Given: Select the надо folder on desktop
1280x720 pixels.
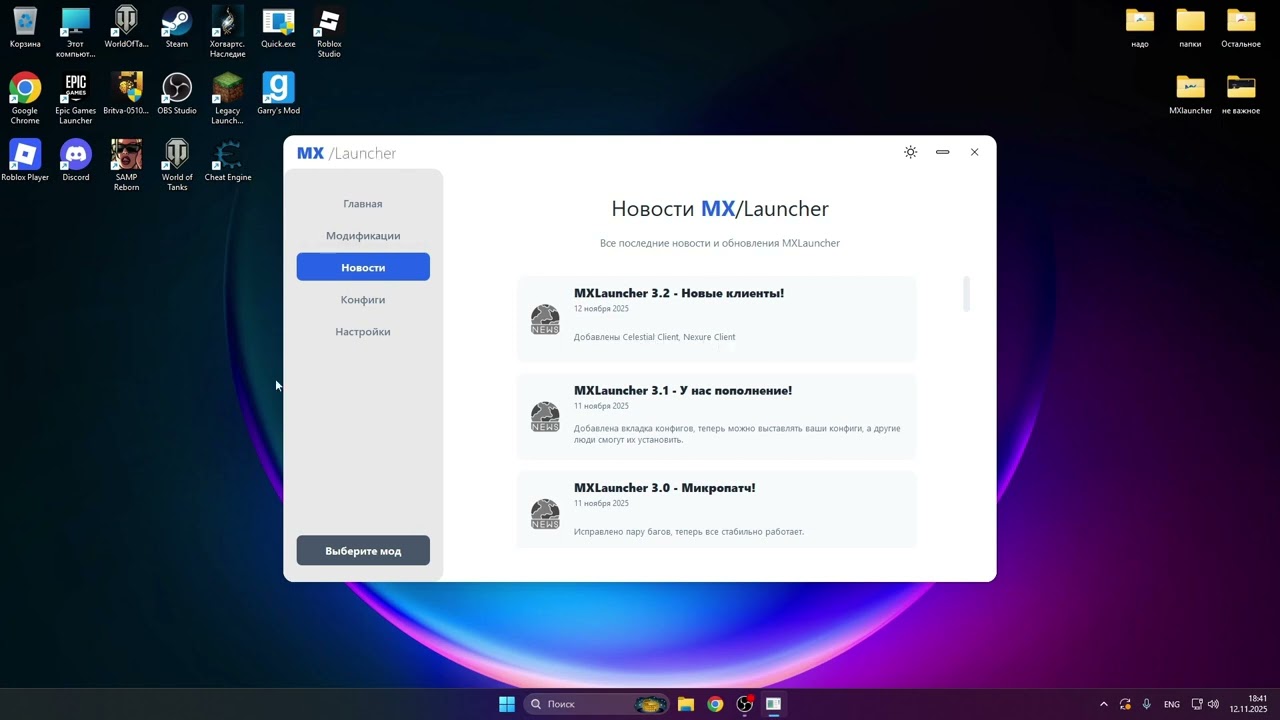Looking at the screenshot, I should [1140, 28].
